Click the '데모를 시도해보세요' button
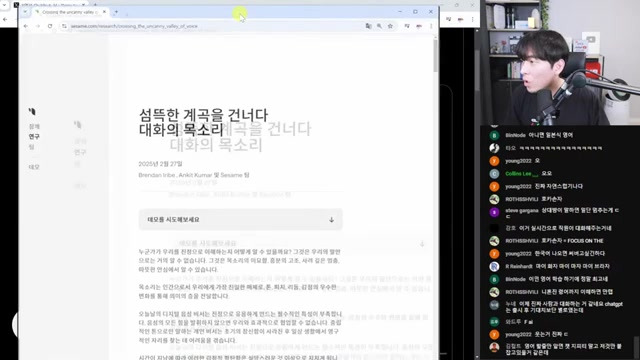The image size is (640, 360). tap(240, 220)
